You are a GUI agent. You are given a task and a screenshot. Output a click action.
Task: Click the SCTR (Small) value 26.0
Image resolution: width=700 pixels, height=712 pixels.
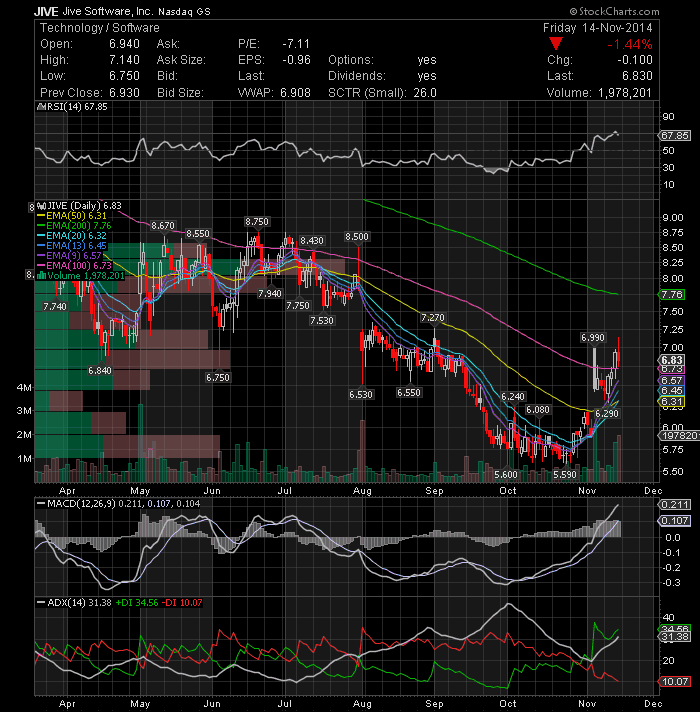[424, 93]
